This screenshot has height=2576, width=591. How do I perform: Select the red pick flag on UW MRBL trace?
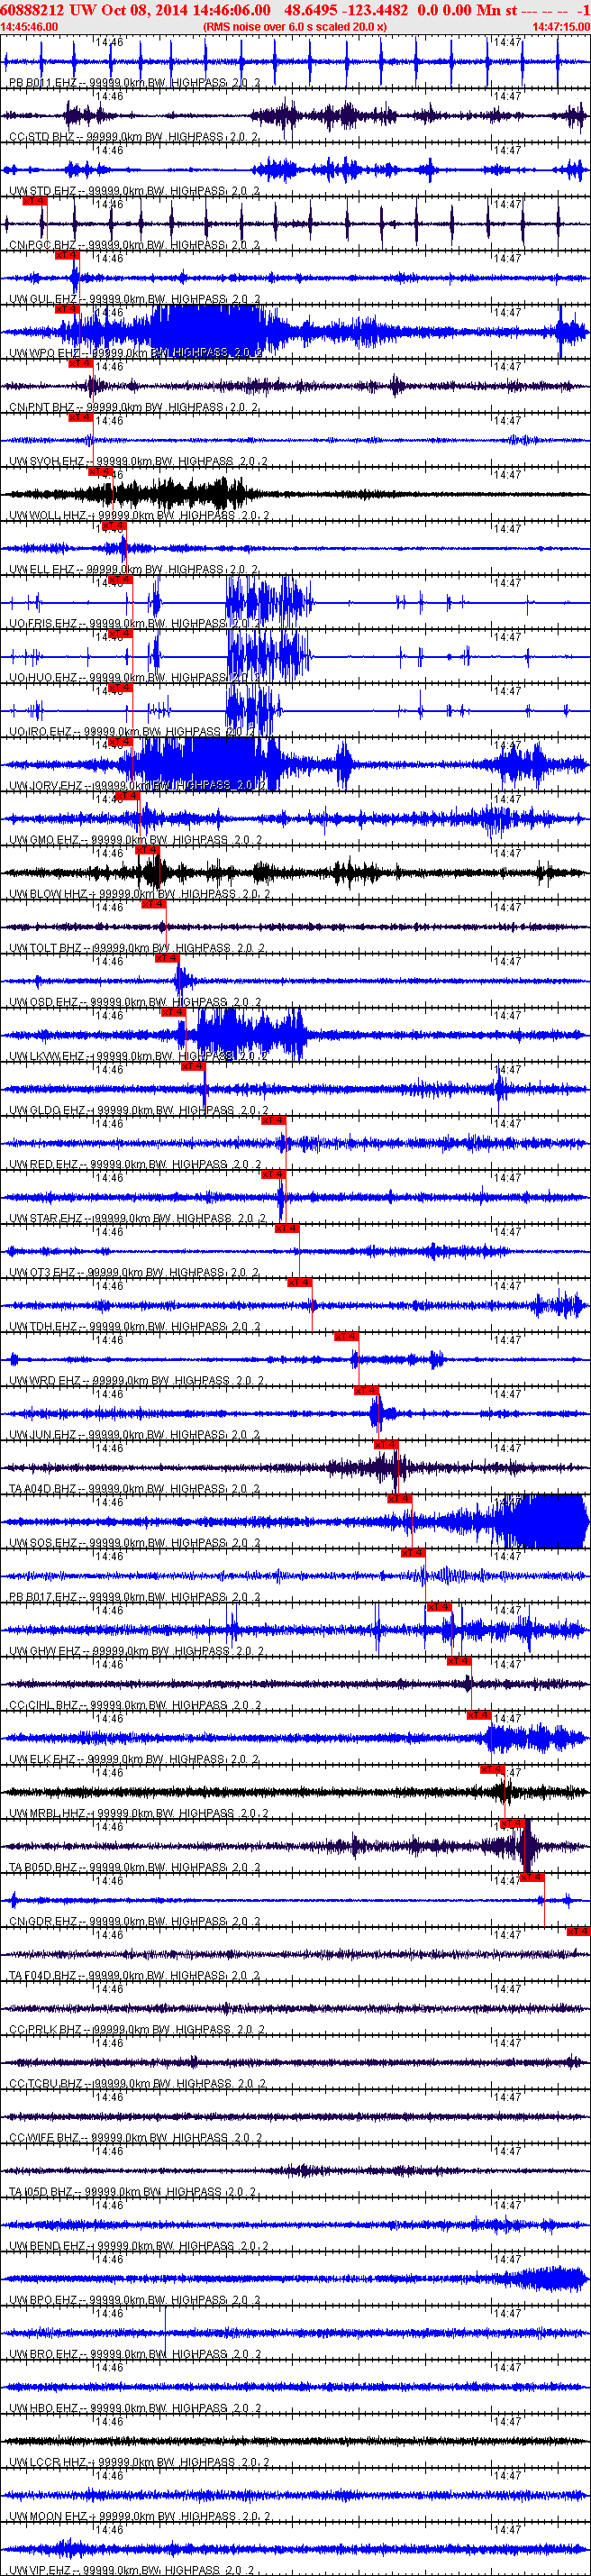point(492,1769)
